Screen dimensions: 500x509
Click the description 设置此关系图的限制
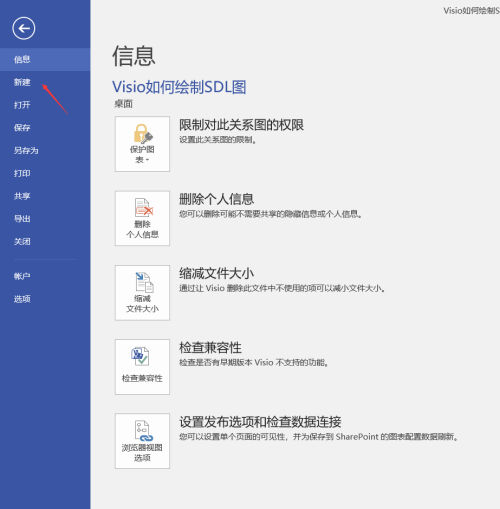click(x=218, y=140)
